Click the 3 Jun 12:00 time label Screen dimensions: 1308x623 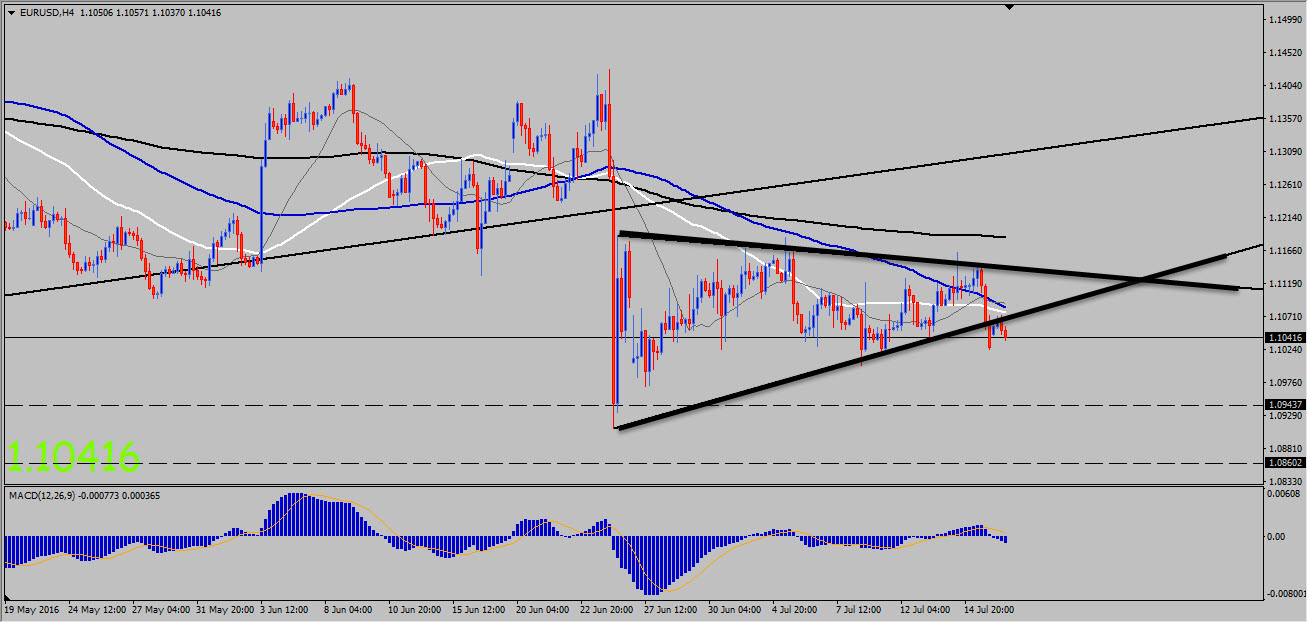[286, 609]
